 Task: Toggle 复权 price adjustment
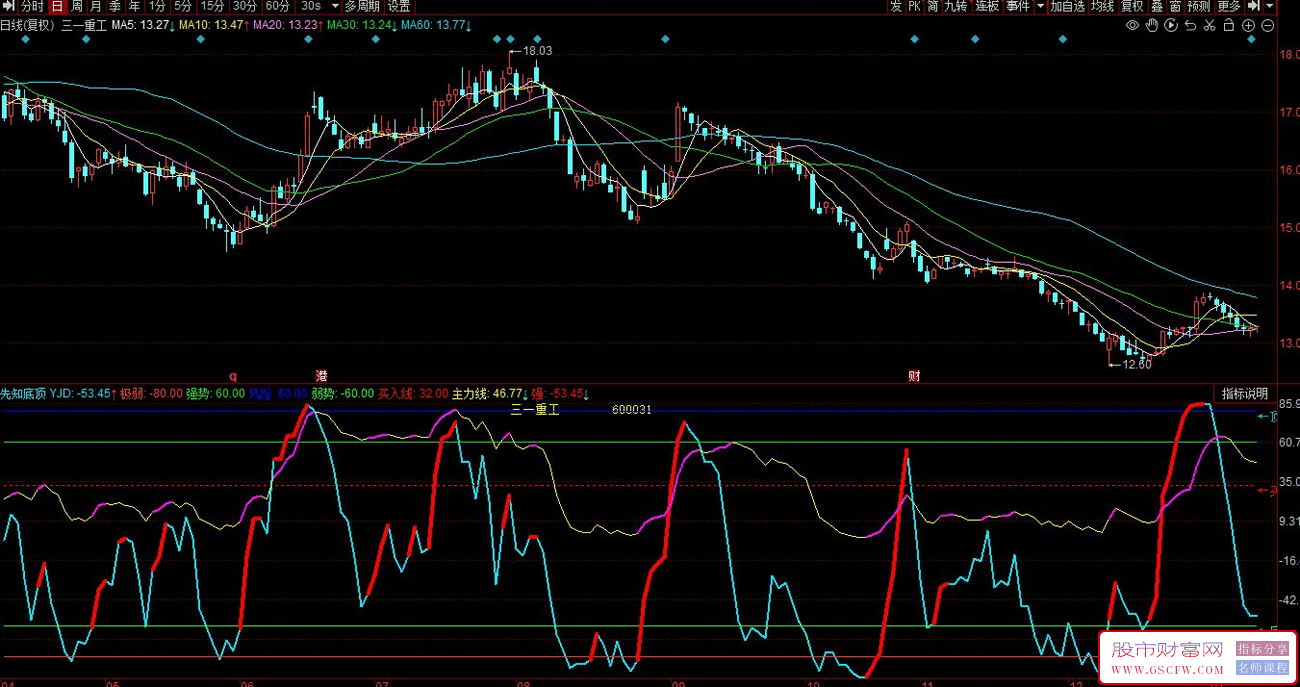[1133, 6]
